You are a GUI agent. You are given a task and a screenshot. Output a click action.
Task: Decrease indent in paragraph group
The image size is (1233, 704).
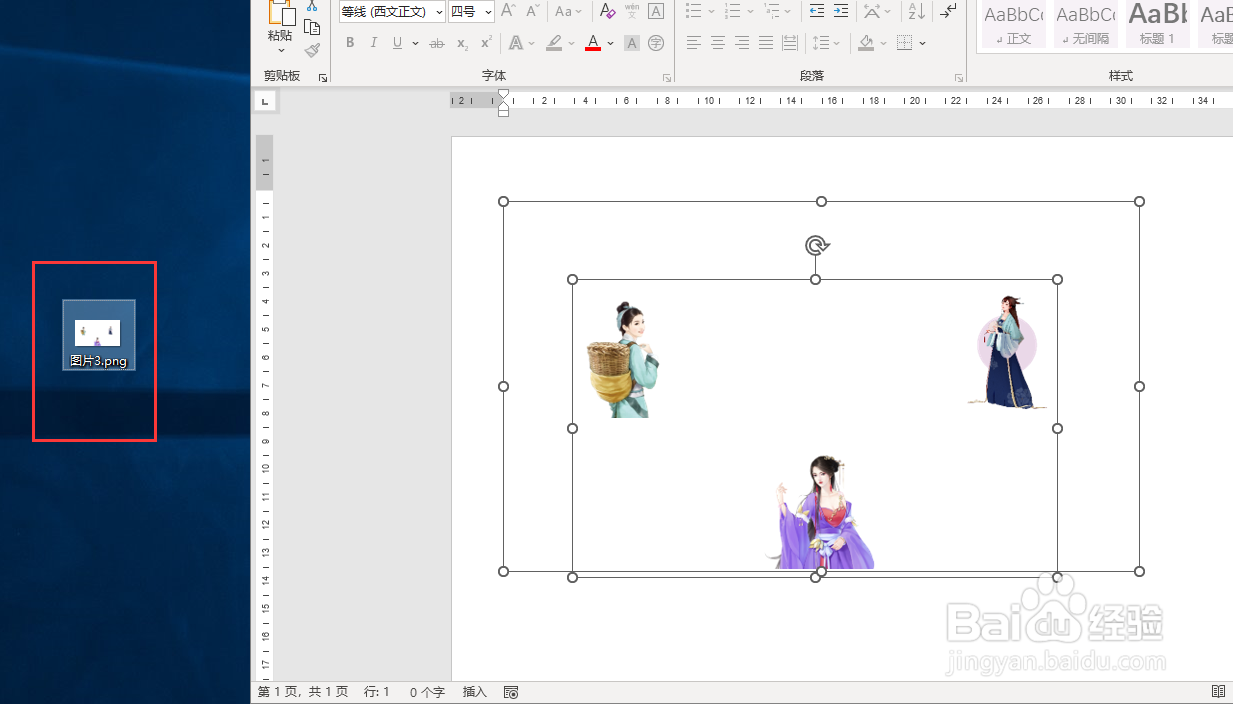pos(817,11)
